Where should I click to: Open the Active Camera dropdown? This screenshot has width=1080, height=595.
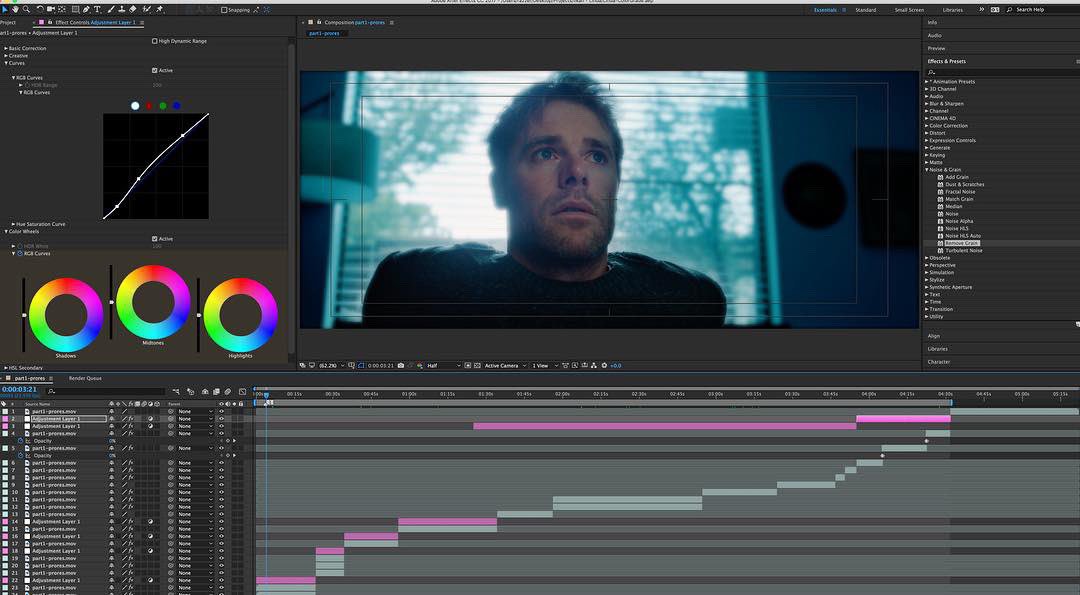505,366
